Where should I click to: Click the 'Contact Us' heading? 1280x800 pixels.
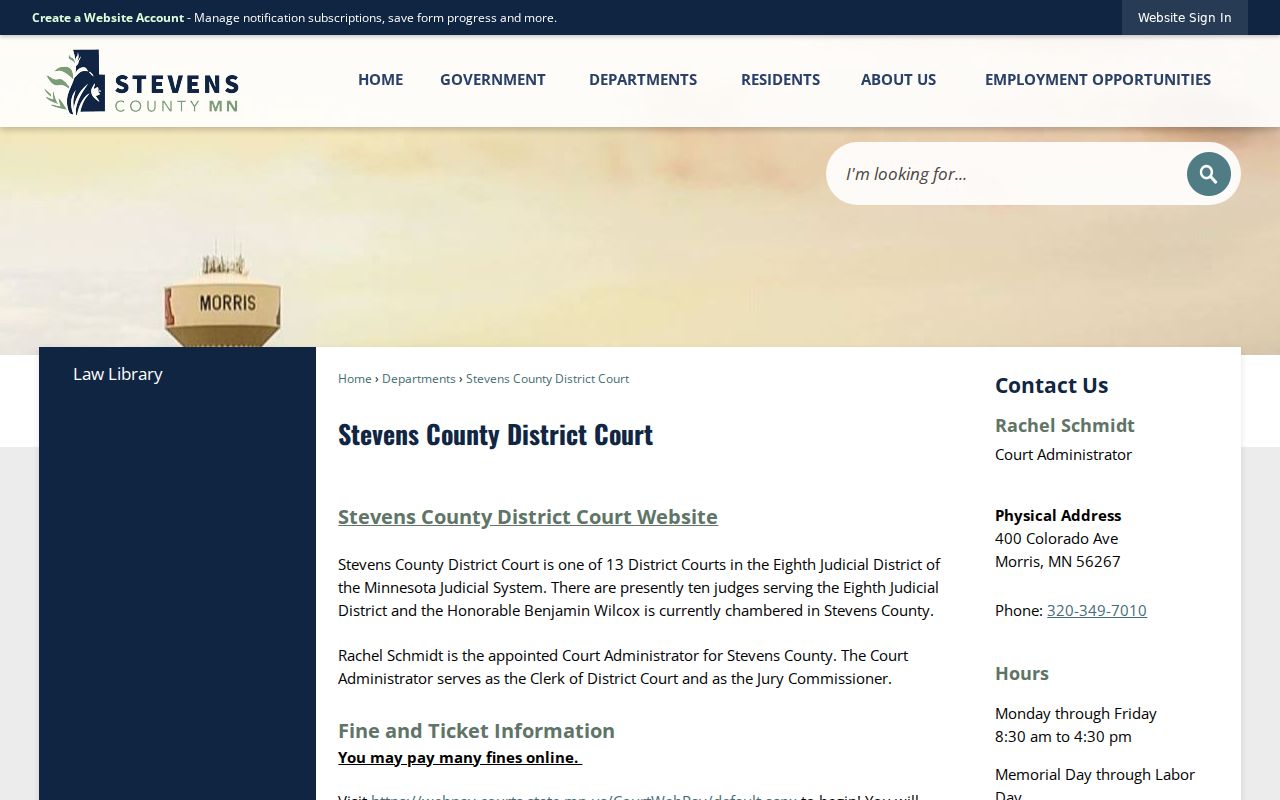(x=1052, y=386)
